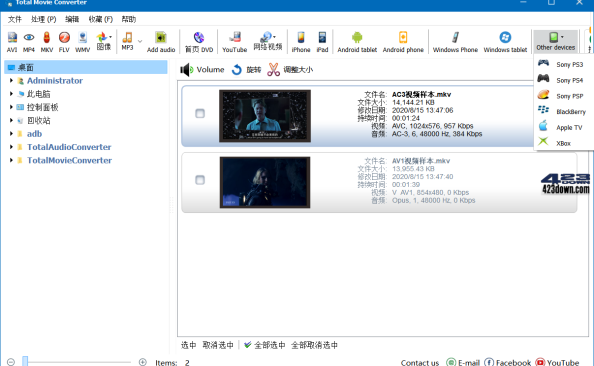This screenshot has width=594, height=366.
Task: Click the Volume speaker tool
Action: coord(202,70)
